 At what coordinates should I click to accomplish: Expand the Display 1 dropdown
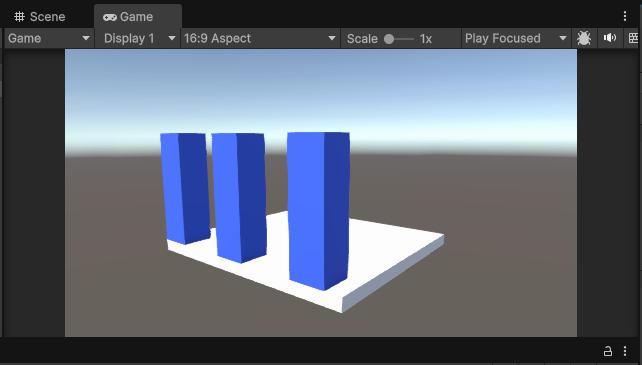(138, 39)
